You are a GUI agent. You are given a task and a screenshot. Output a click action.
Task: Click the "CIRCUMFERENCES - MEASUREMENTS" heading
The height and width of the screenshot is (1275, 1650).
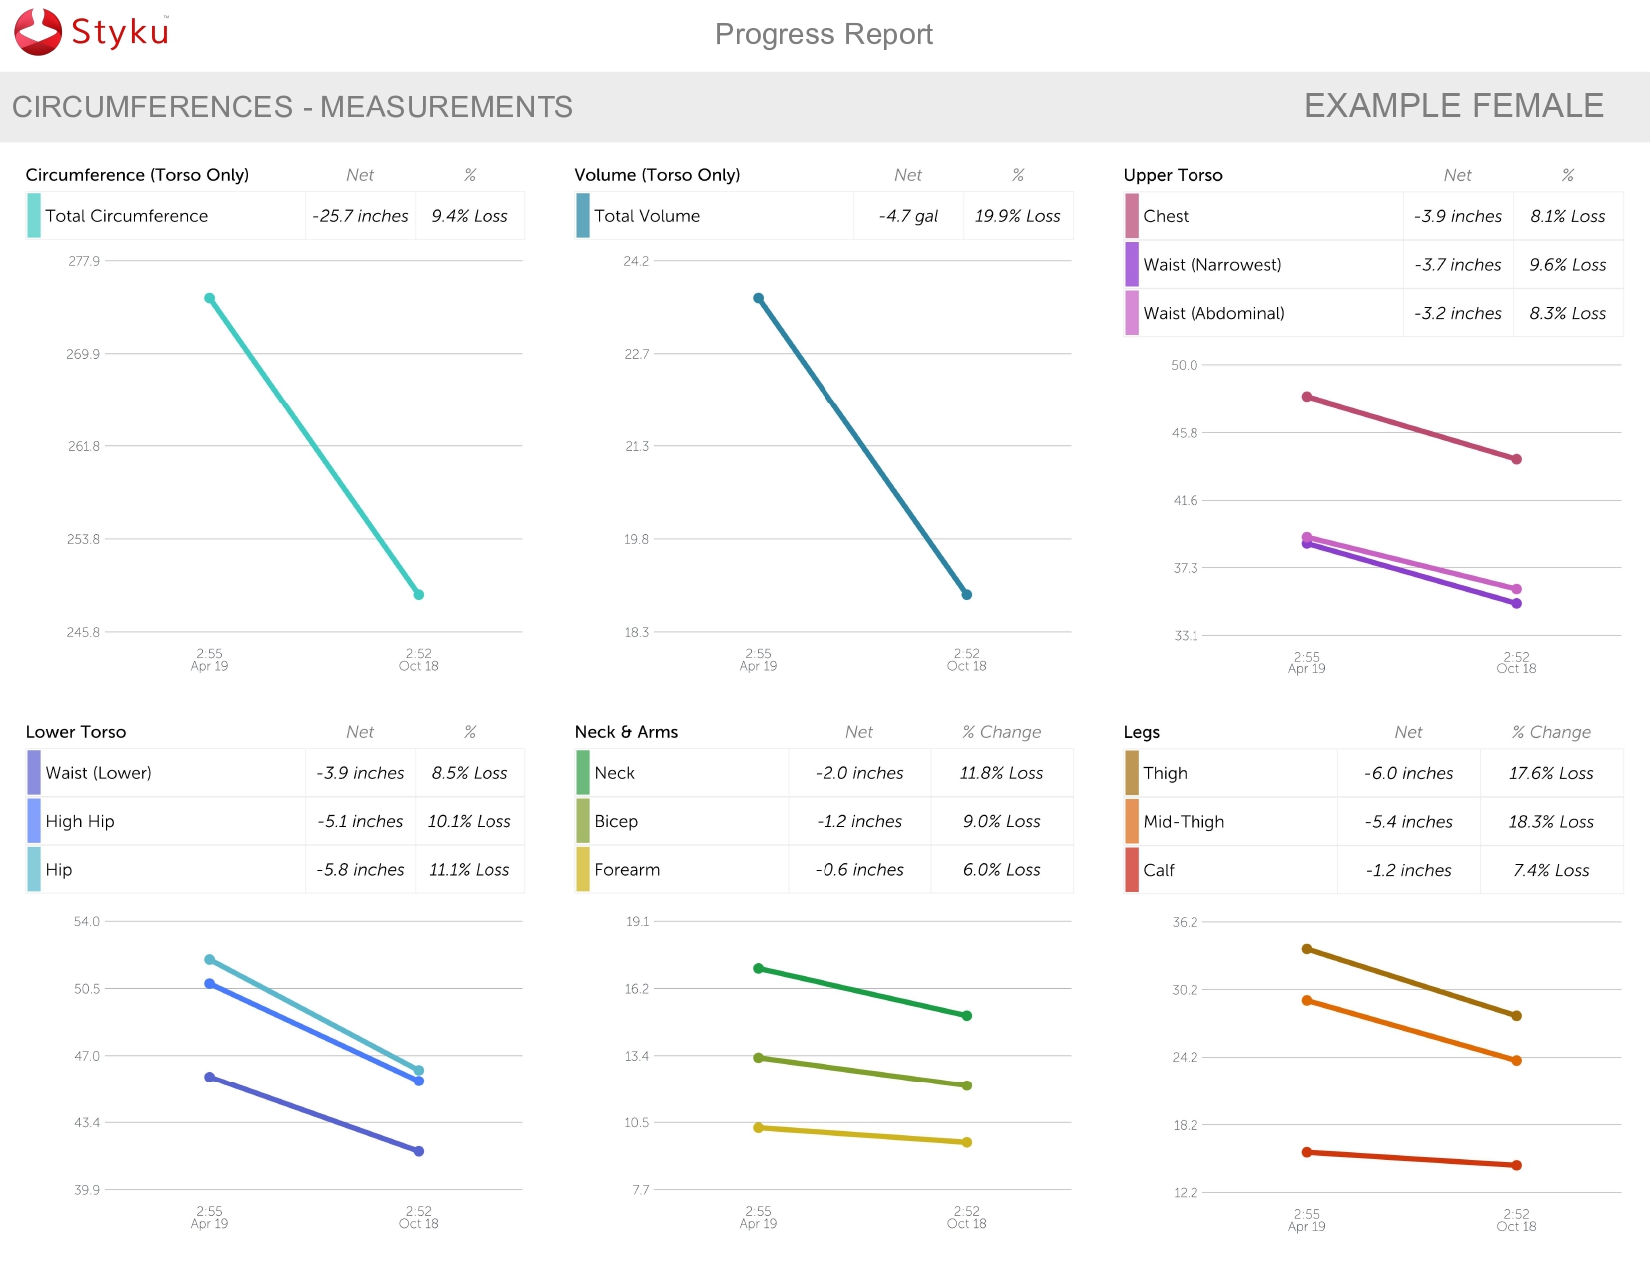click(292, 107)
